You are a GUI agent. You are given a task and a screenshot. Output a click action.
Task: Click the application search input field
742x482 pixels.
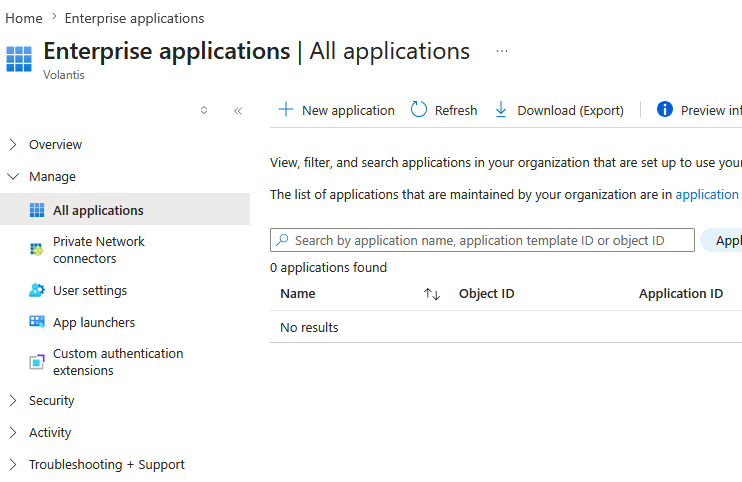coord(482,240)
